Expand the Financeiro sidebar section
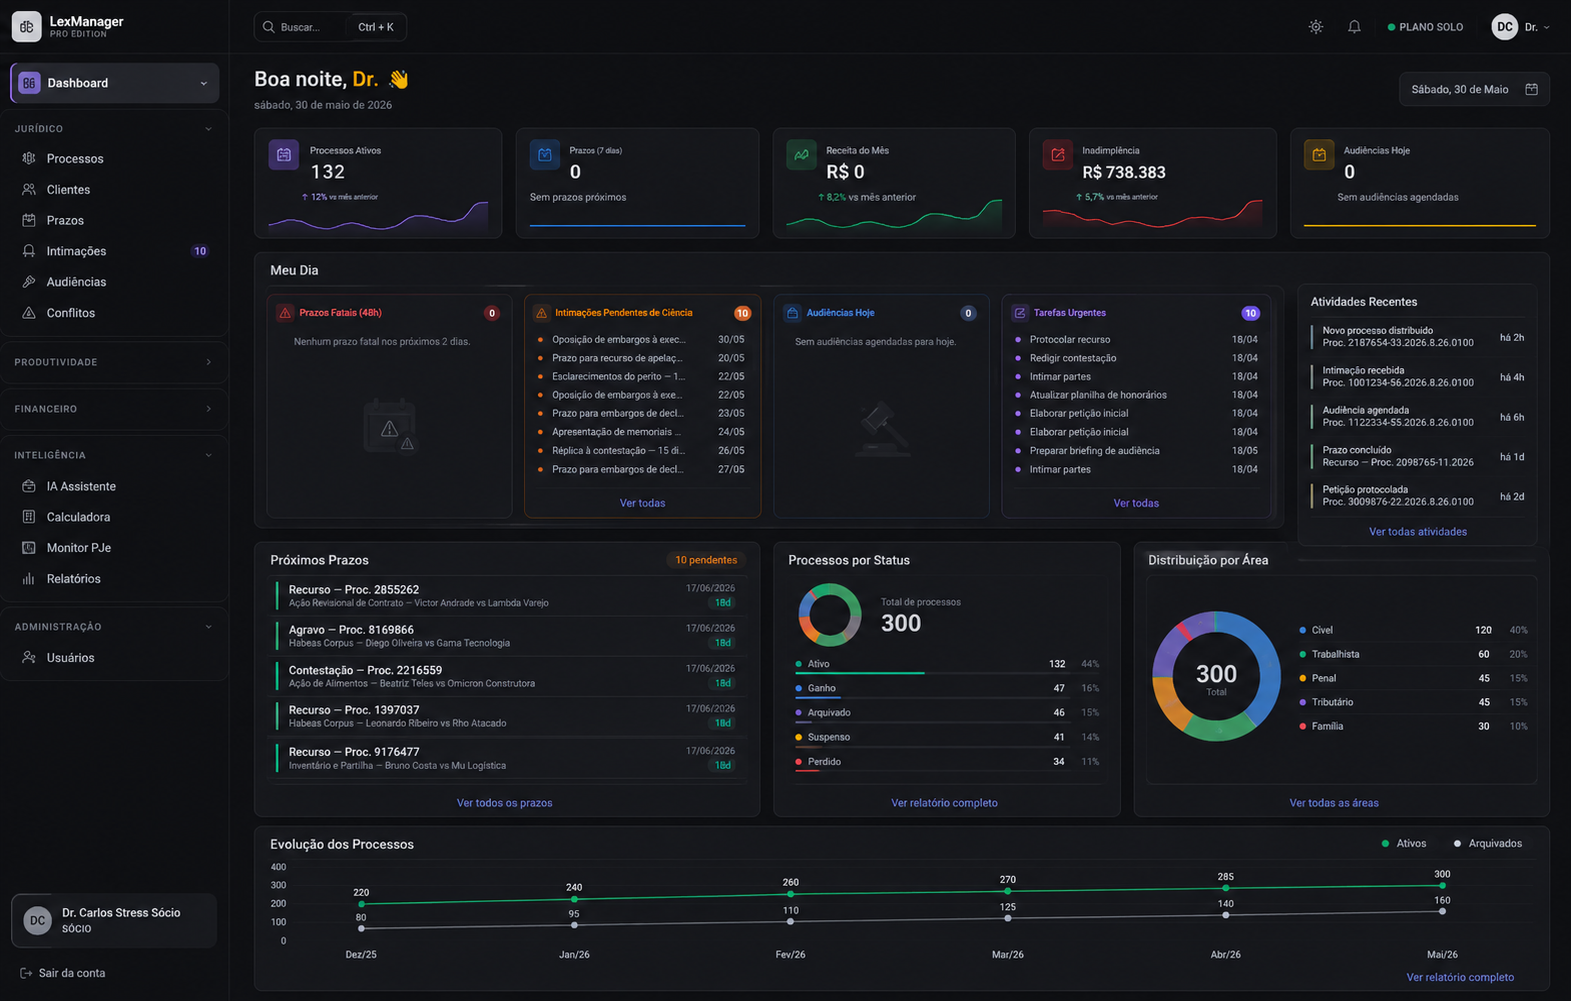Screen dimensions: 1571x1001 [208, 409]
